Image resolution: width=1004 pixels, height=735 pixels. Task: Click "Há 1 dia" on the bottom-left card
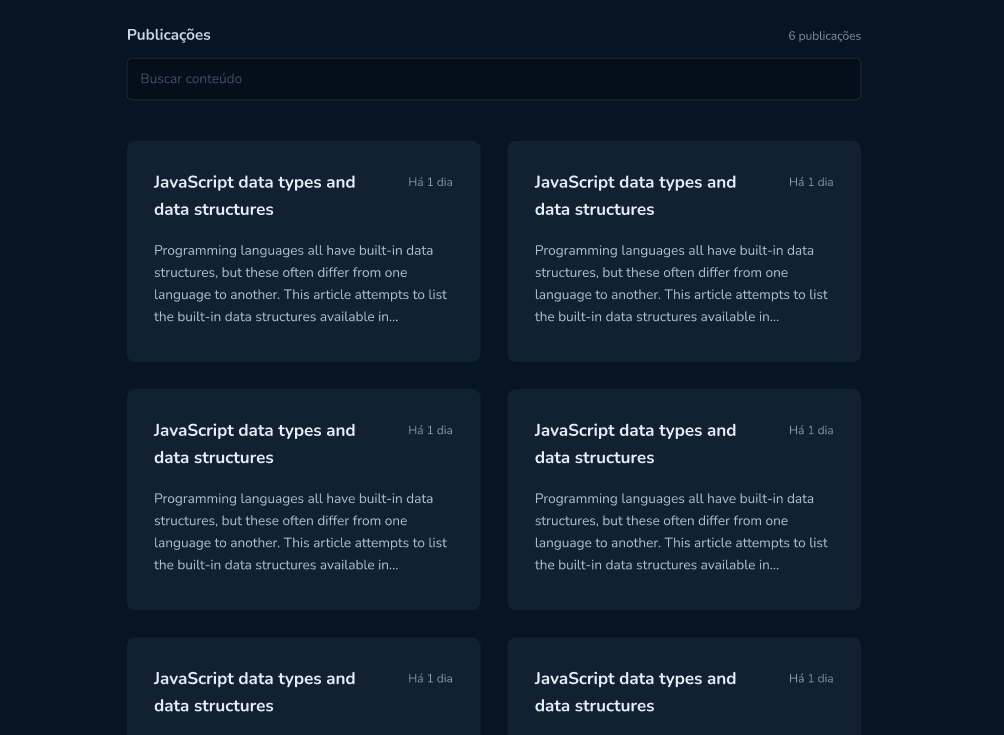click(x=430, y=679)
